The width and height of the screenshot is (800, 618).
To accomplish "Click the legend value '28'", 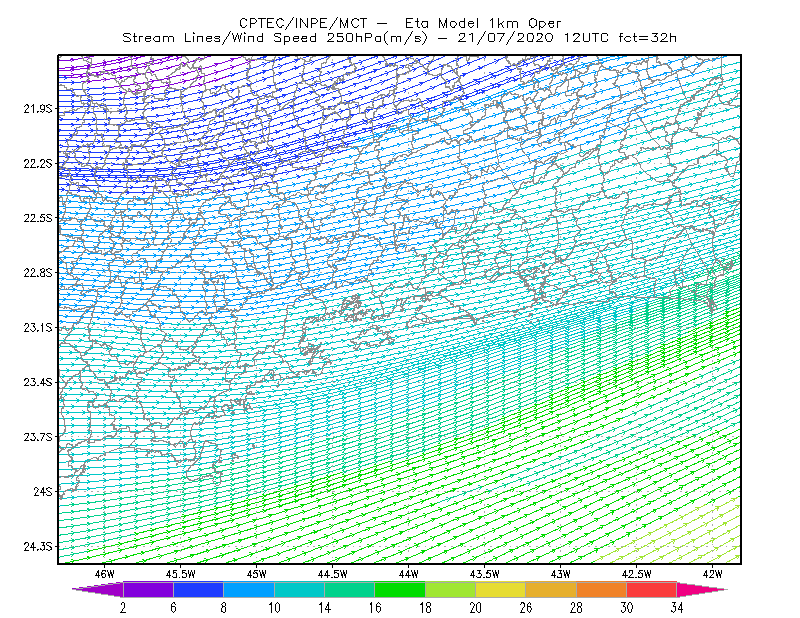I will (x=576, y=608).
